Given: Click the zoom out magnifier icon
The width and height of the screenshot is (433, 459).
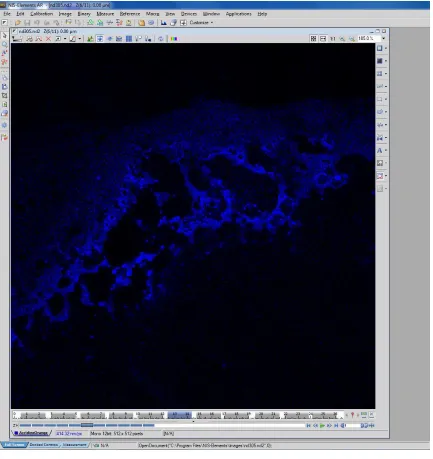Looking at the screenshot, I should (x=352, y=39).
